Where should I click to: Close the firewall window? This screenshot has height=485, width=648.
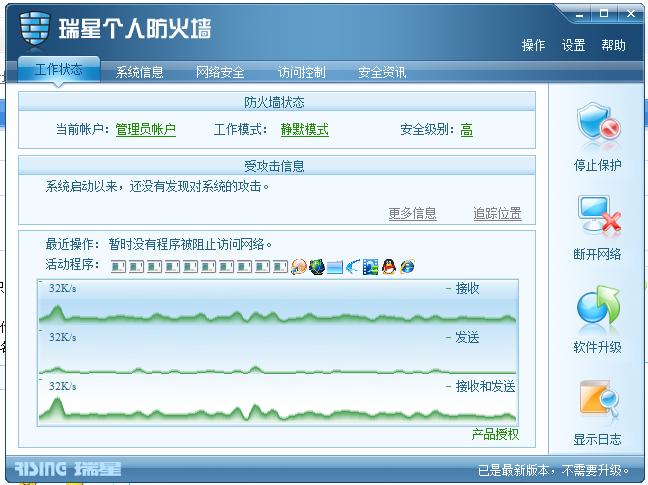tap(631, 14)
